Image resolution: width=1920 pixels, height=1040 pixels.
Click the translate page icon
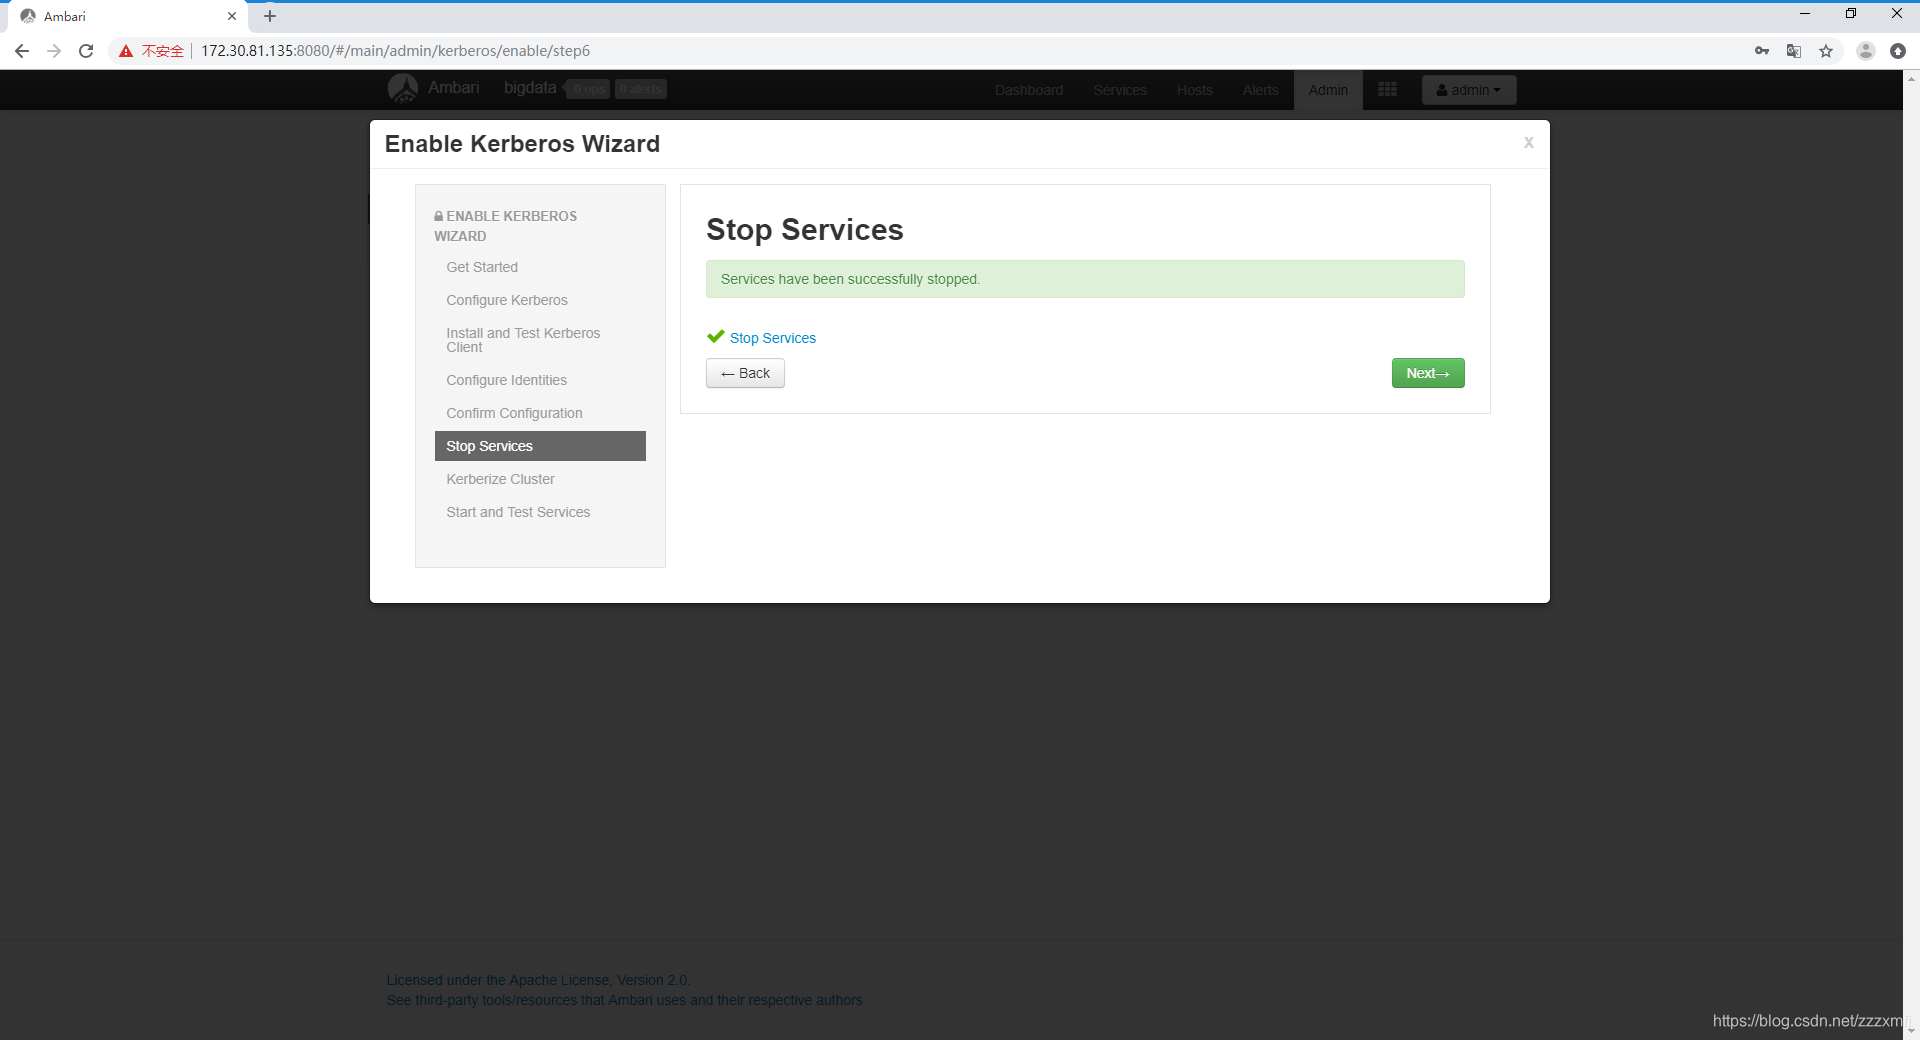coord(1794,51)
